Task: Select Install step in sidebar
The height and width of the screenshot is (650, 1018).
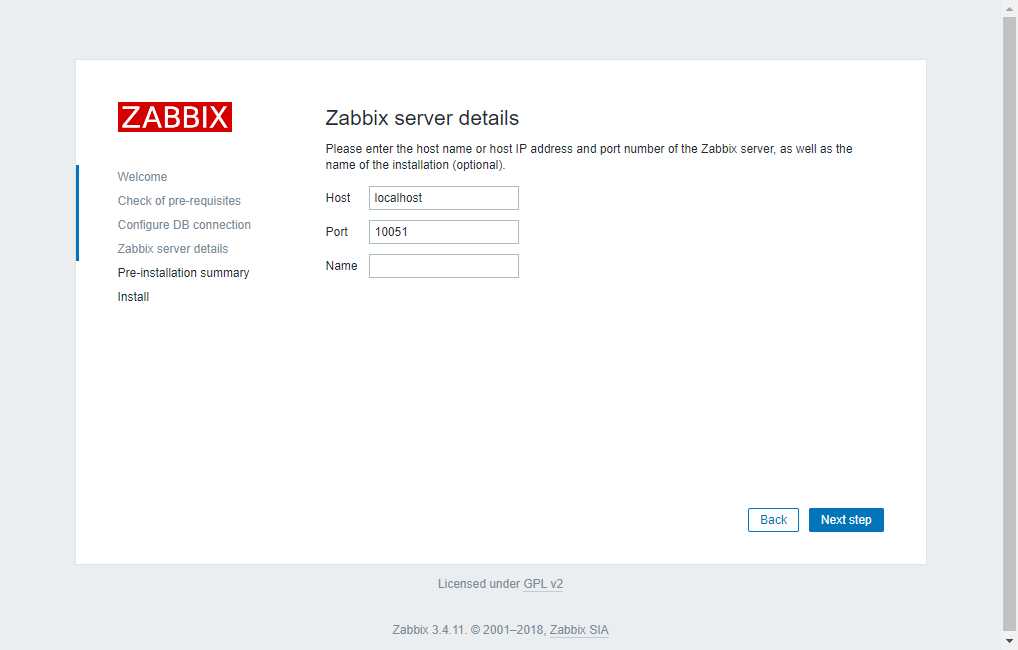Action: point(133,297)
